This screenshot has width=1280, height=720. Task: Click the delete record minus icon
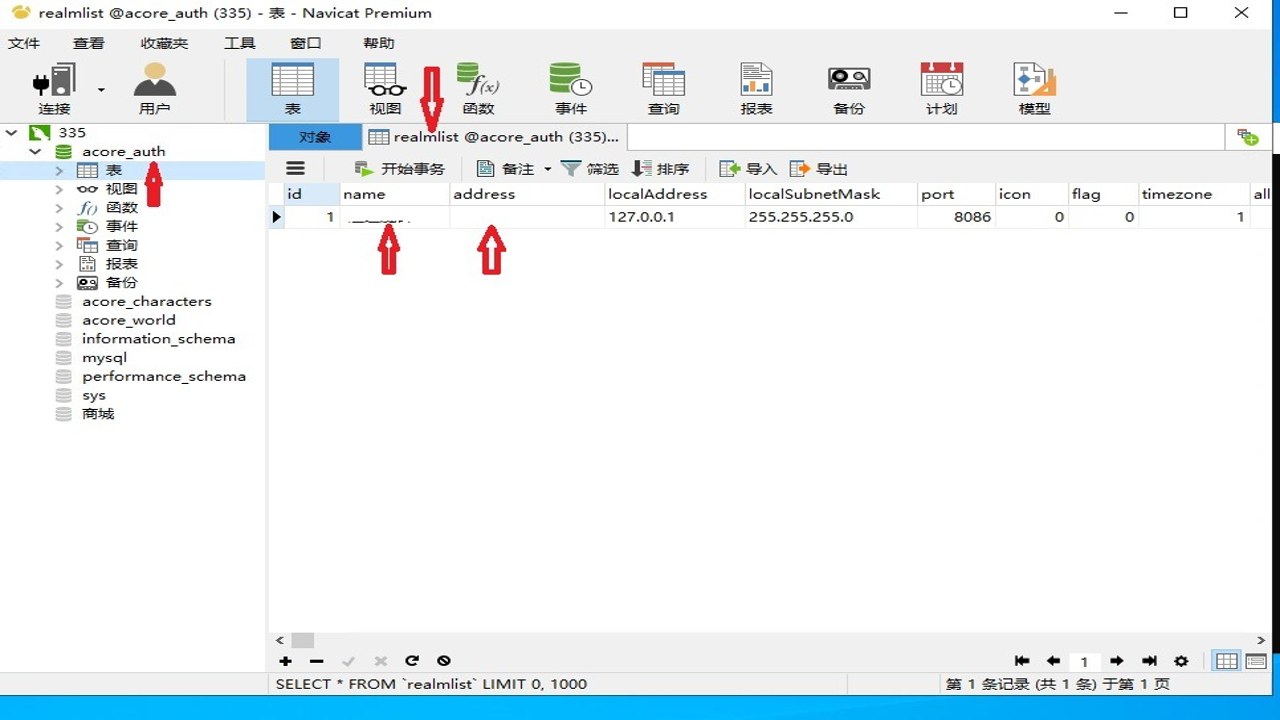(x=317, y=661)
